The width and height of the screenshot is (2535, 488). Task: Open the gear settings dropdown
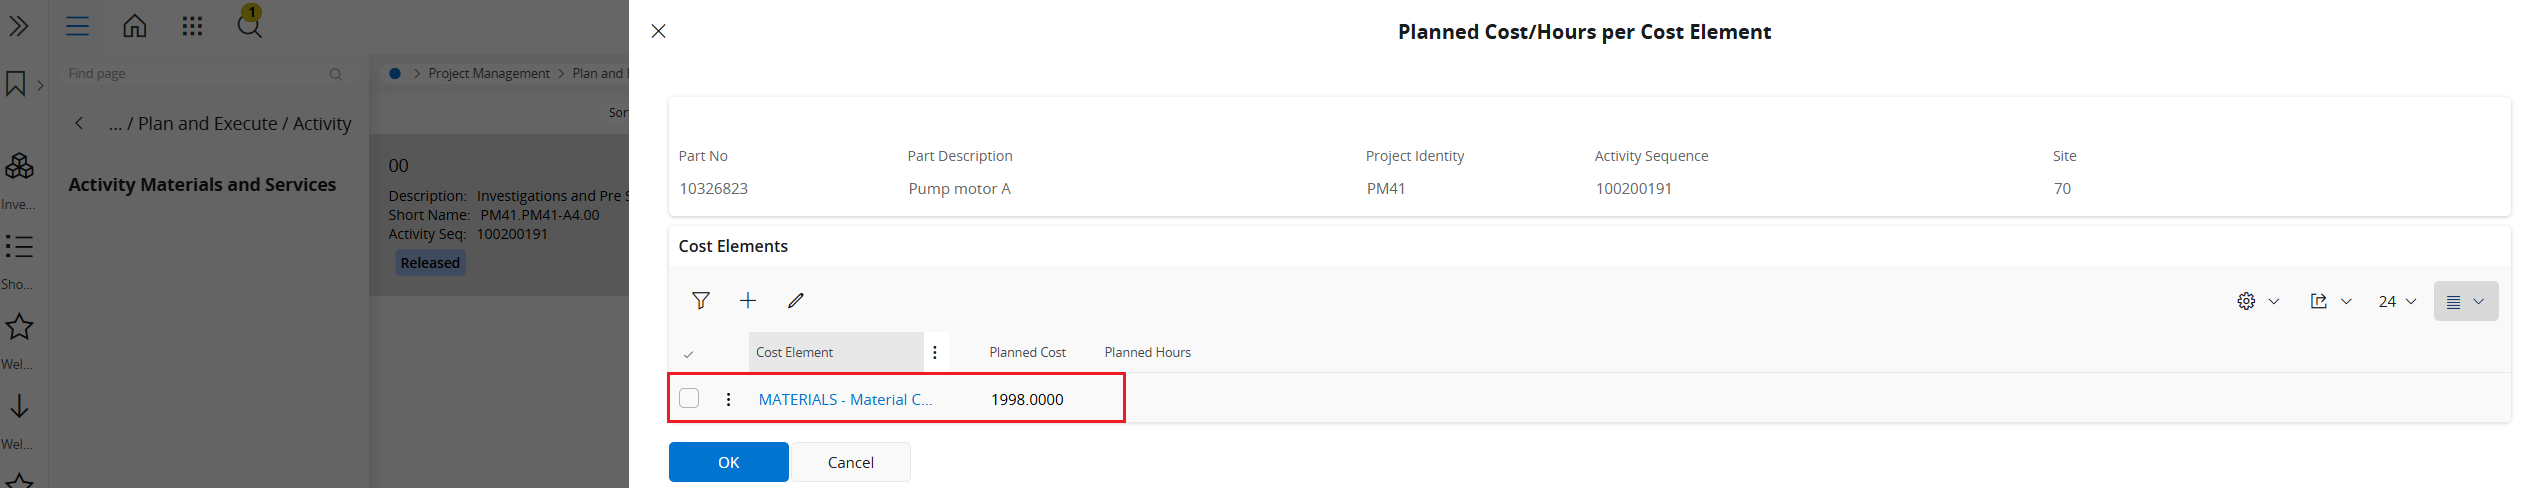[2257, 301]
